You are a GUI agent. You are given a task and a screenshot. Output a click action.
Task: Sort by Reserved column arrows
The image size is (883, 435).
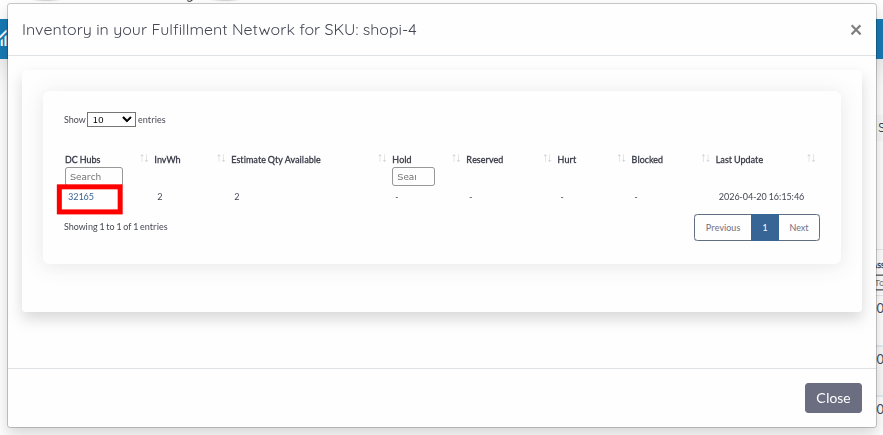(547, 159)
